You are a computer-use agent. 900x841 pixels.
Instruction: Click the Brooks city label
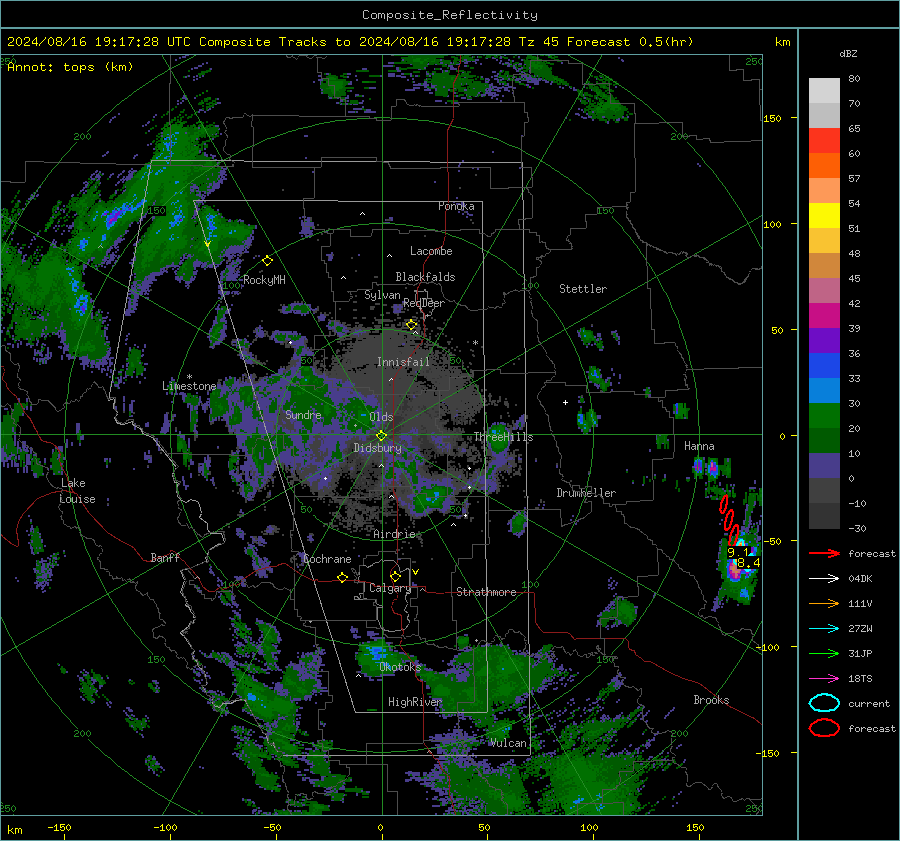coord(711,700)
